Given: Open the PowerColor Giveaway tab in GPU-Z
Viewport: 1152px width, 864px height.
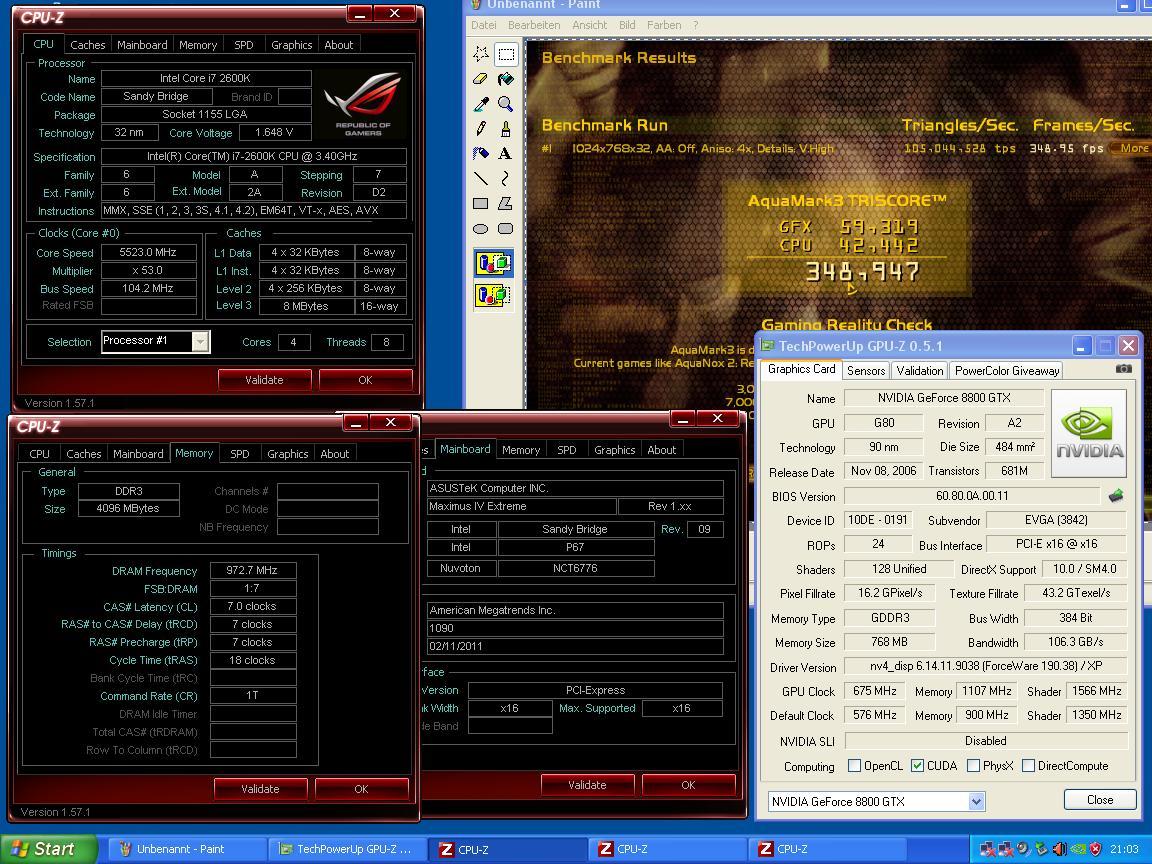Looking at the screenshot, I should tap(1007, 370).
